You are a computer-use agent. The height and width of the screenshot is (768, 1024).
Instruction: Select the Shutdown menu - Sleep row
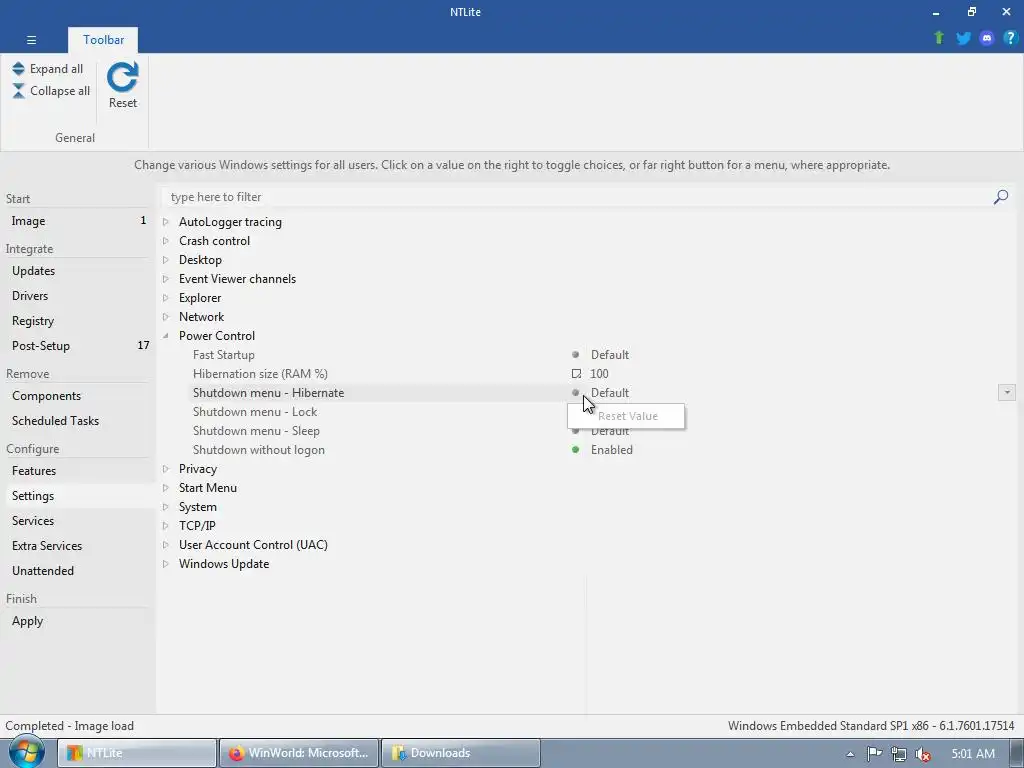[256, 430]
